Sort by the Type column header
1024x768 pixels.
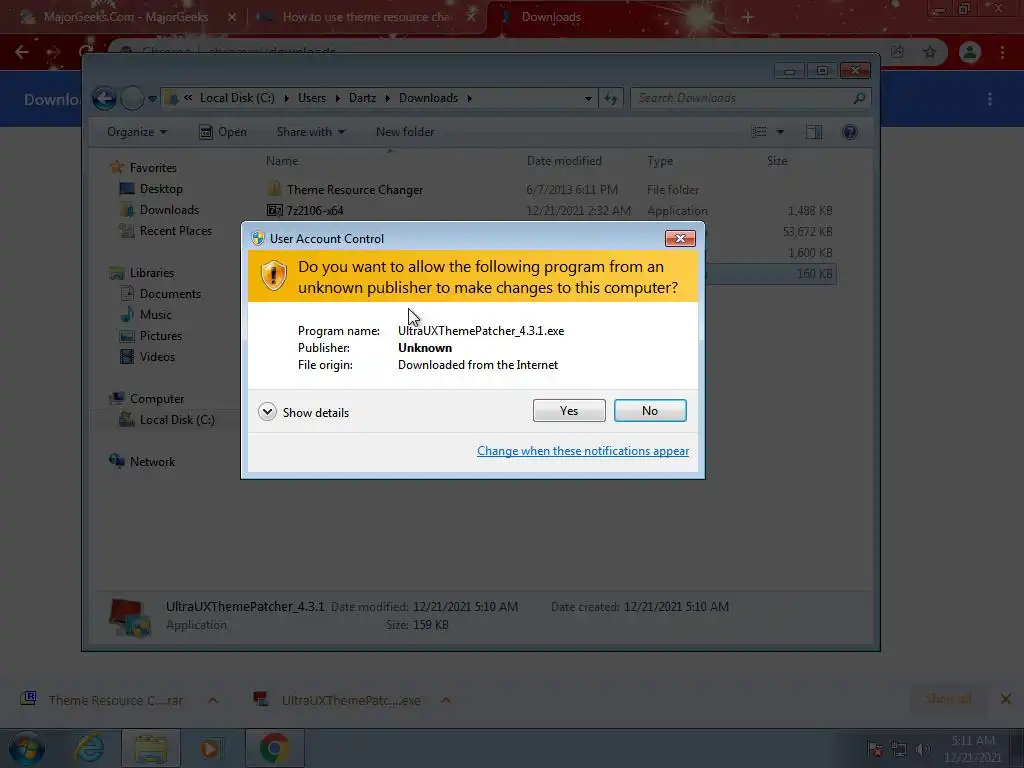[660, 161]
